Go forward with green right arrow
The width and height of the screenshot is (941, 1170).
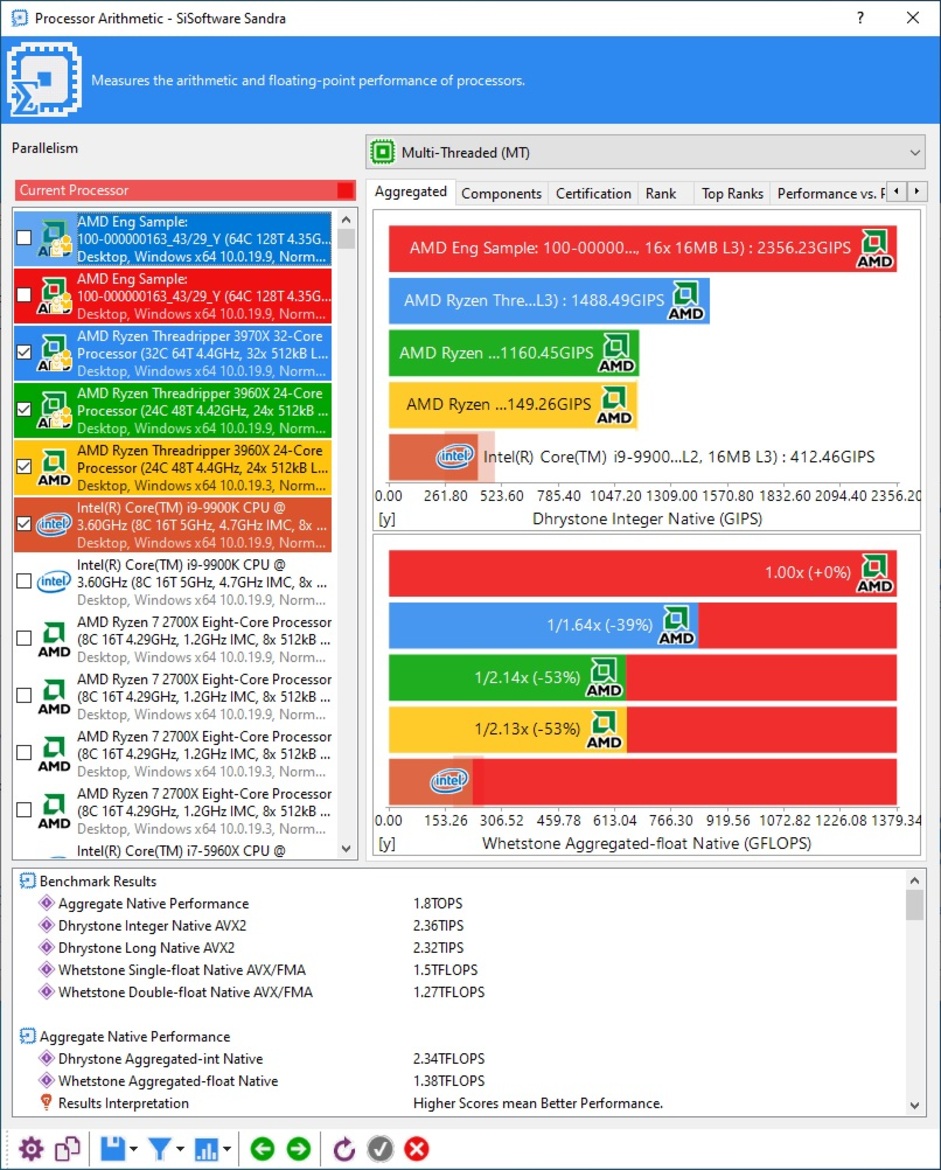point(298,1148)
